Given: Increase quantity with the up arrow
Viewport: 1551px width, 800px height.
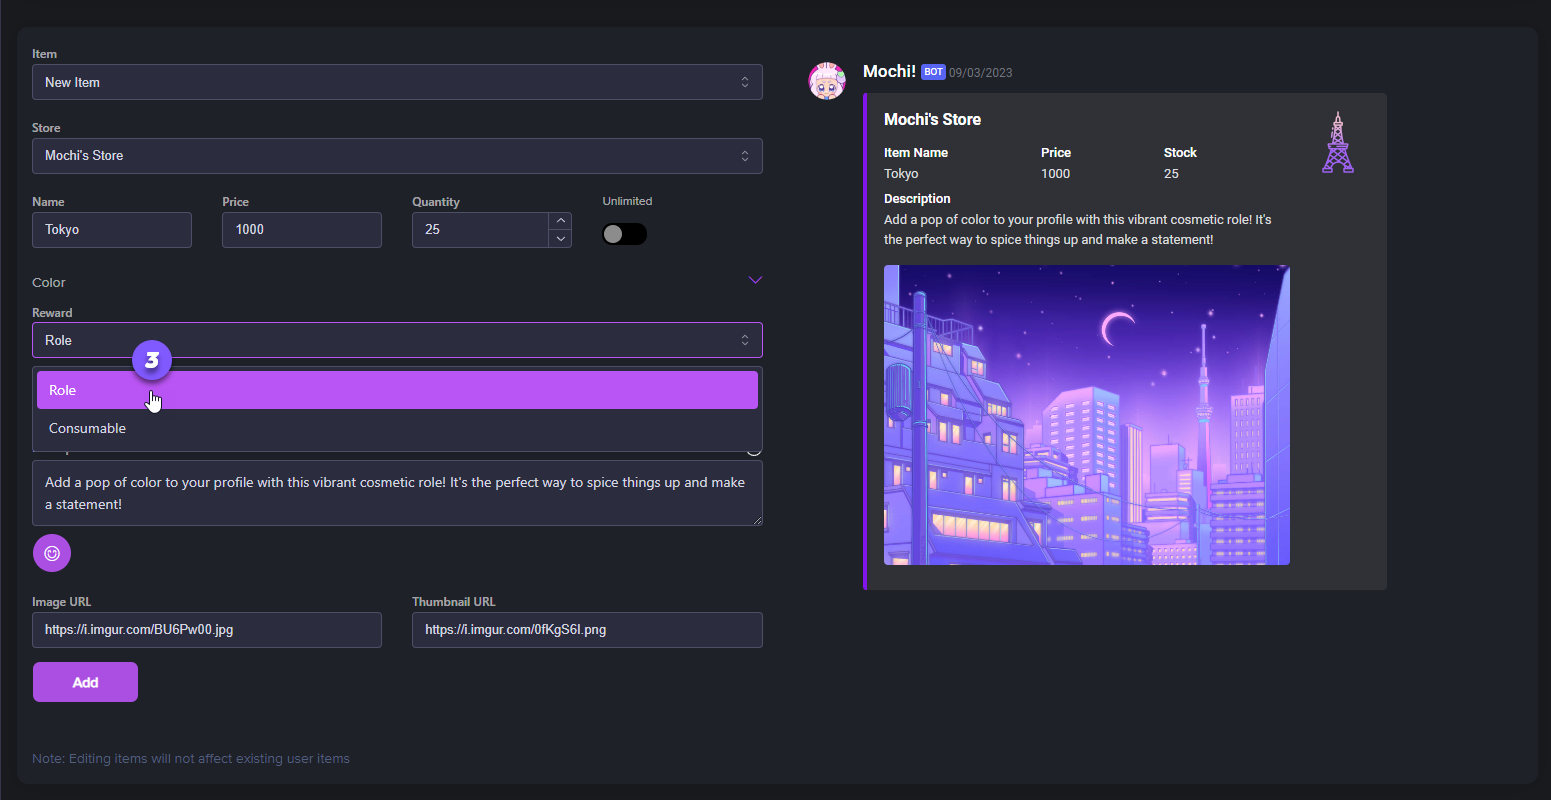Looking at the screenshot, I should pyautogui.click(x=561, y=220).
